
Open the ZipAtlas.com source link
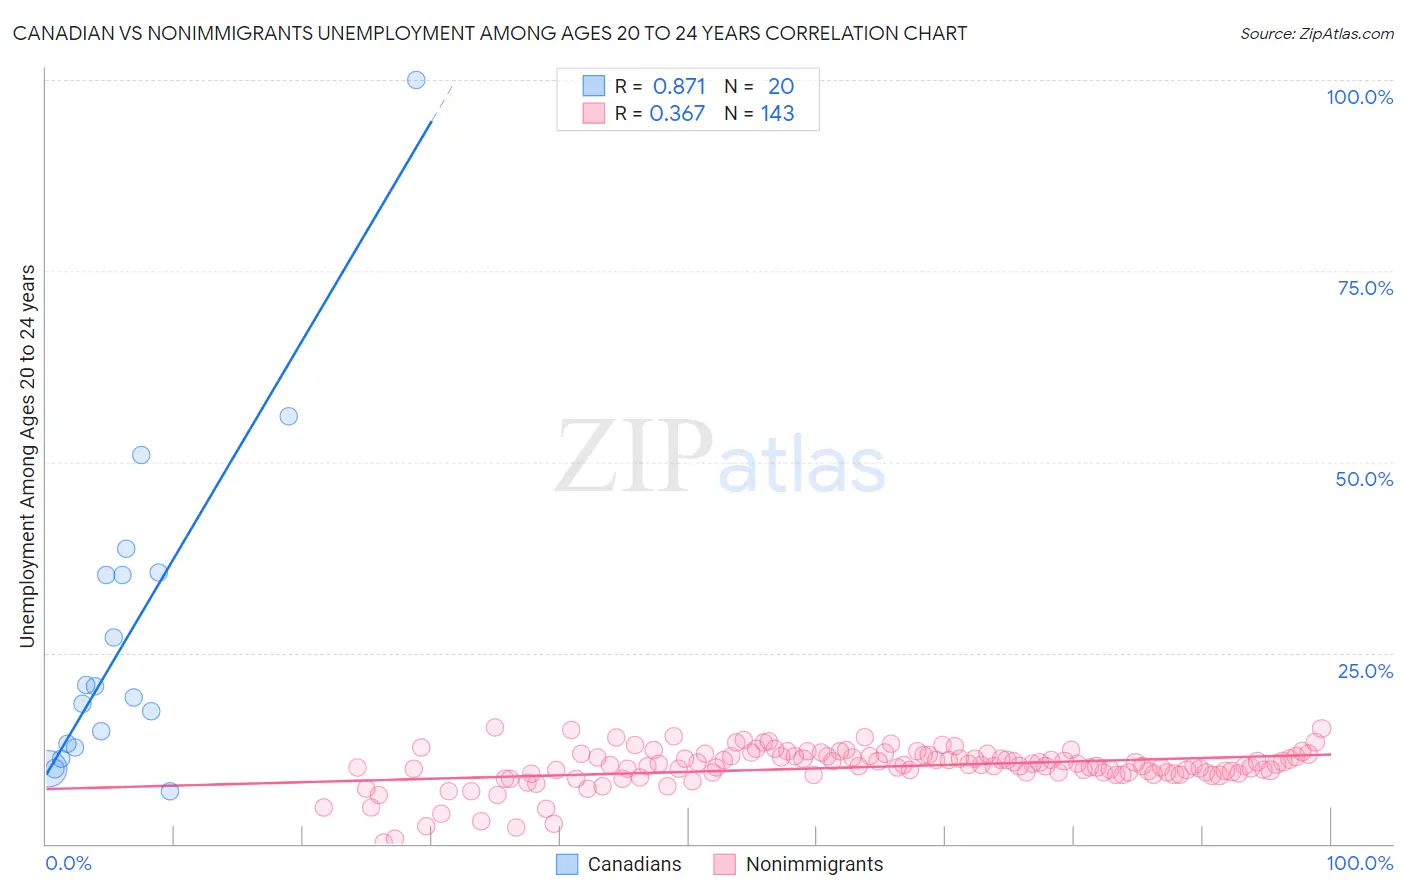[x=1317, y=33]
